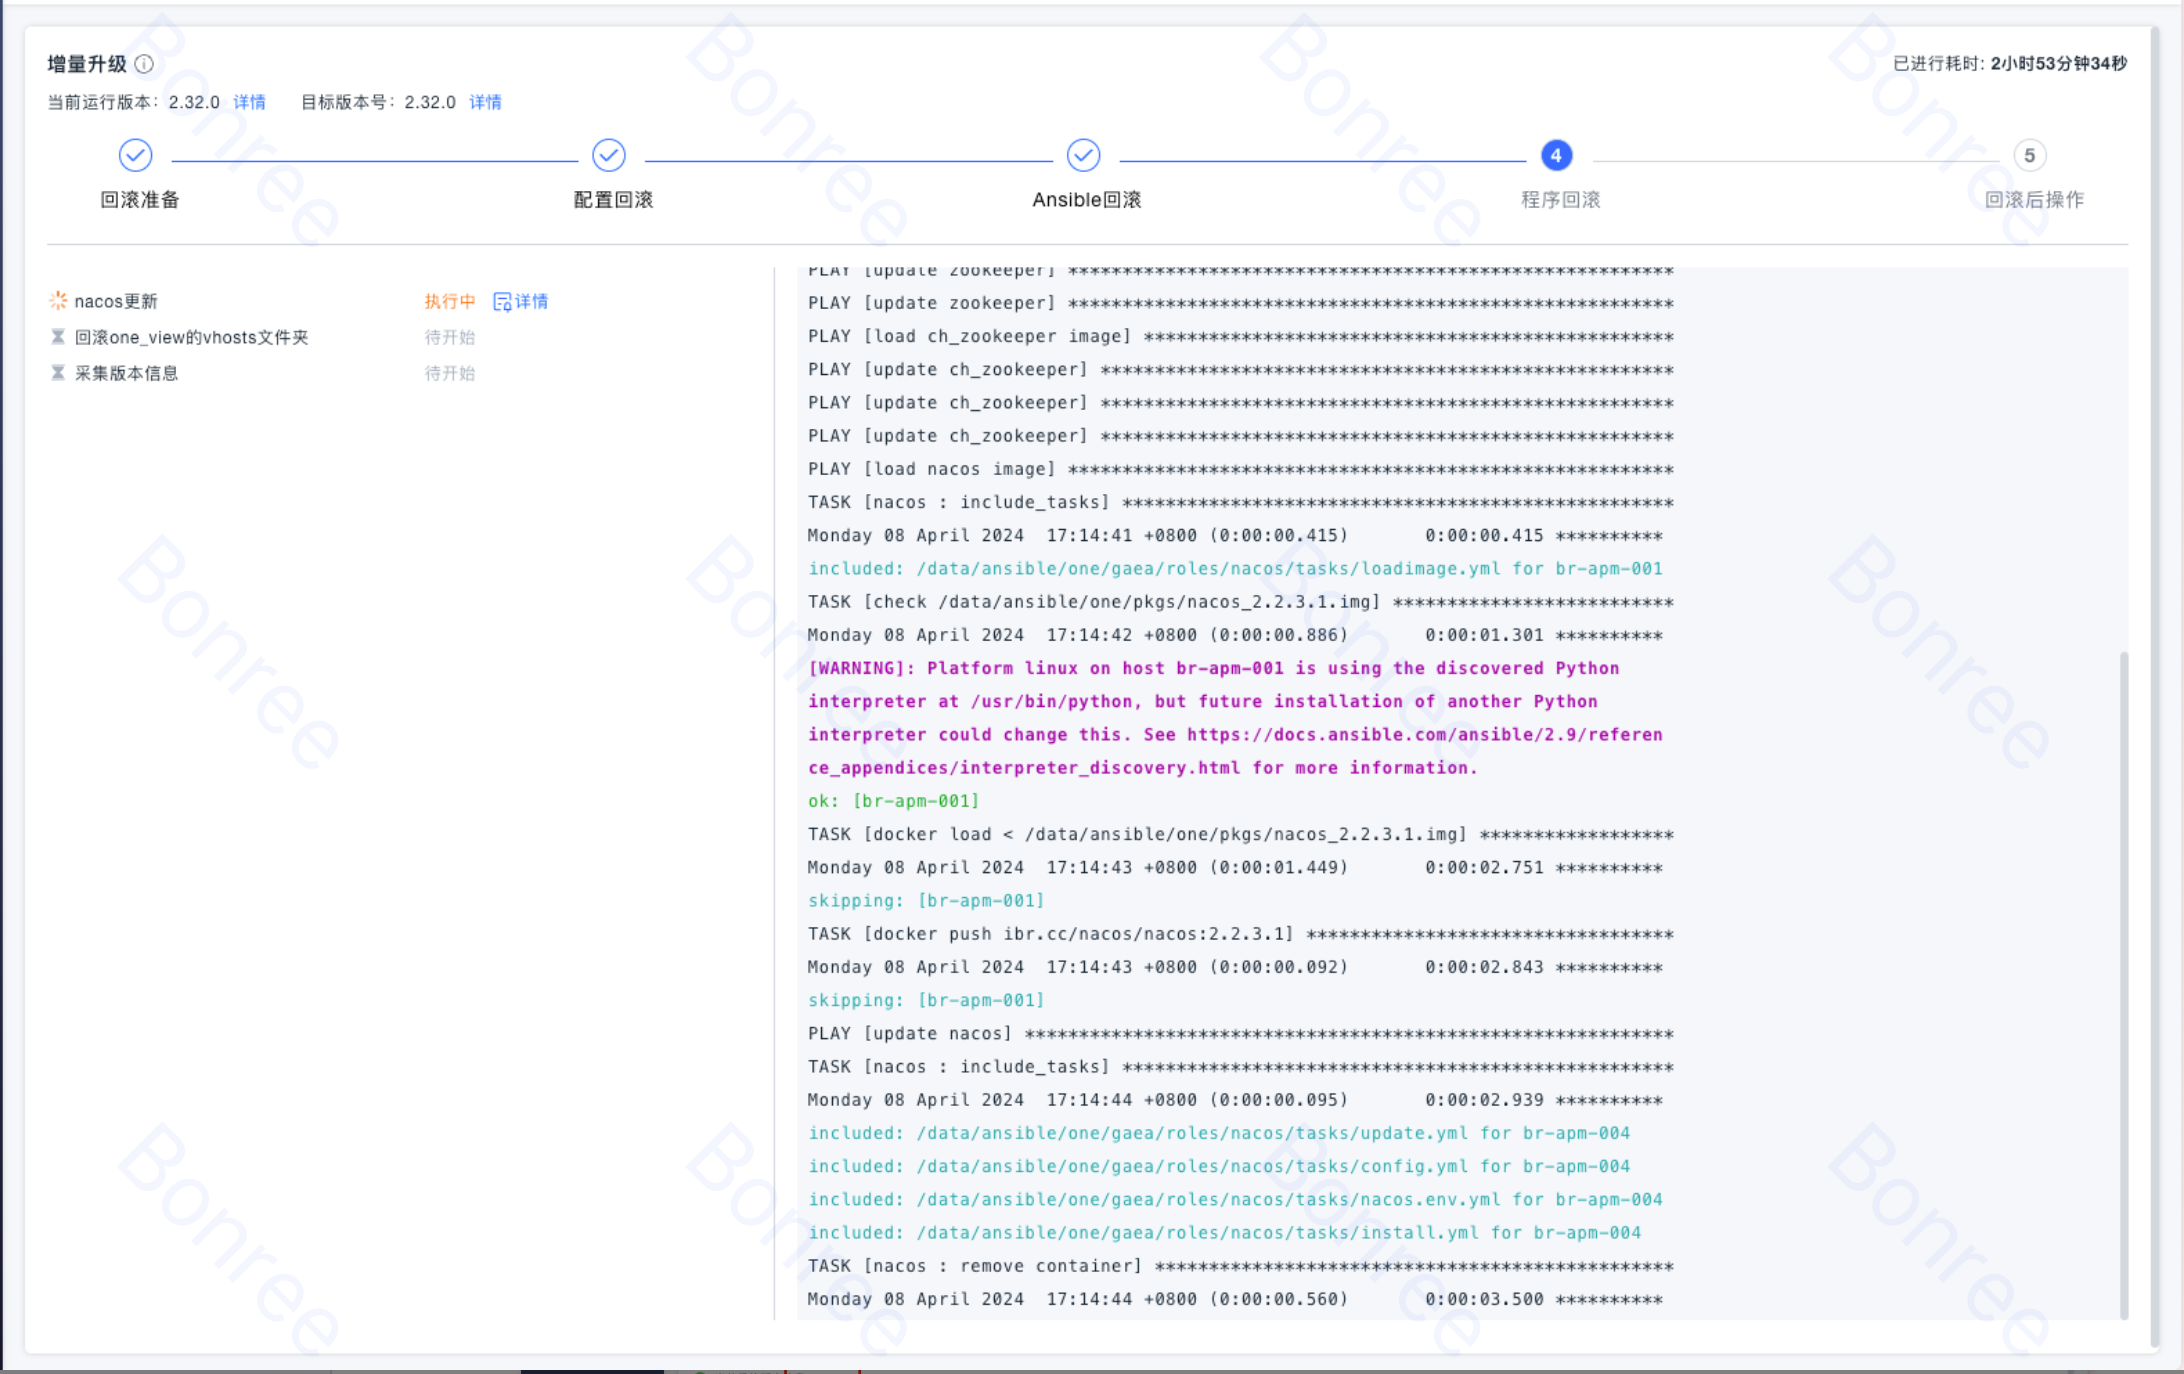The height and width of the screenshot is (1374, 2184).
Task: Open 详情 link for 当前运行版本
Action: click(249, 102)
